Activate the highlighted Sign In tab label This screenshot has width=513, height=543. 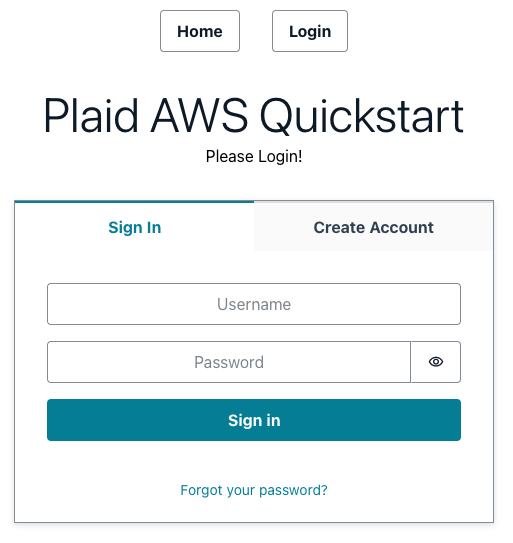(136, 230)
